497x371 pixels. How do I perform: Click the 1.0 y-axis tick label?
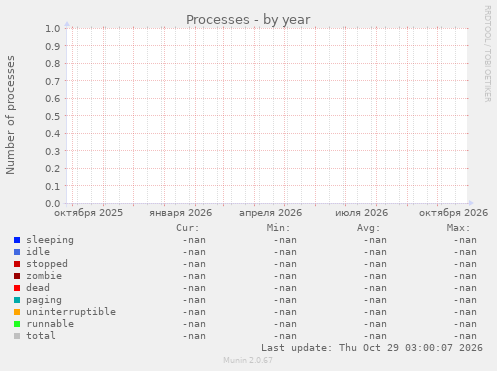[53, 28]
